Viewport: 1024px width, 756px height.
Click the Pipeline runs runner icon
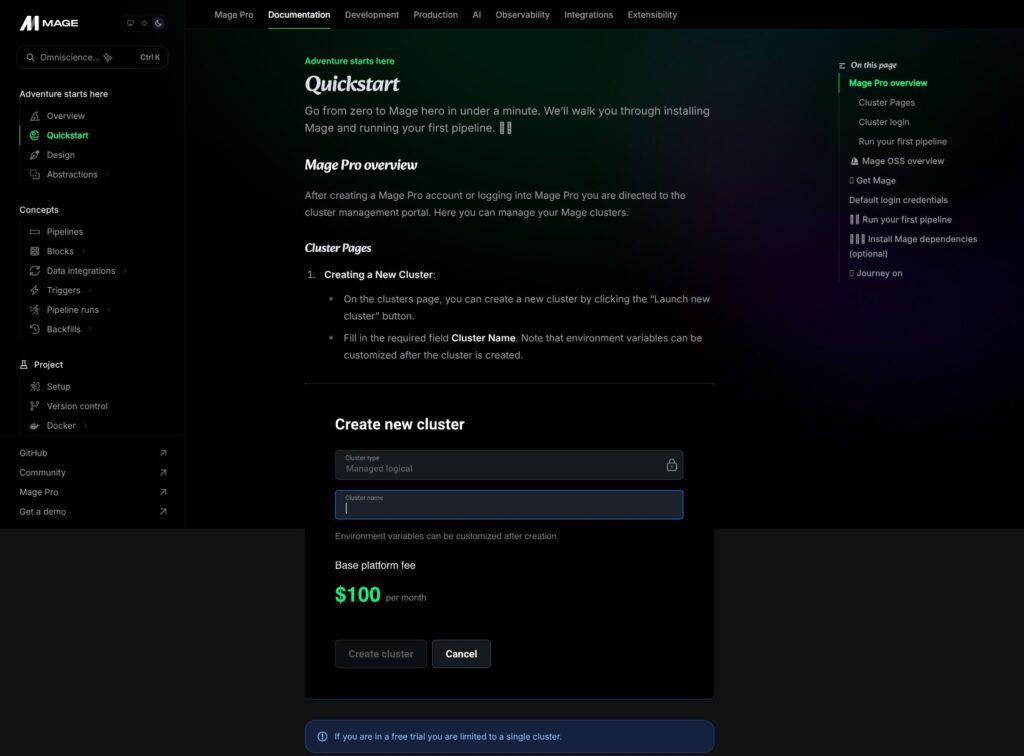click(x=35, y=310)
